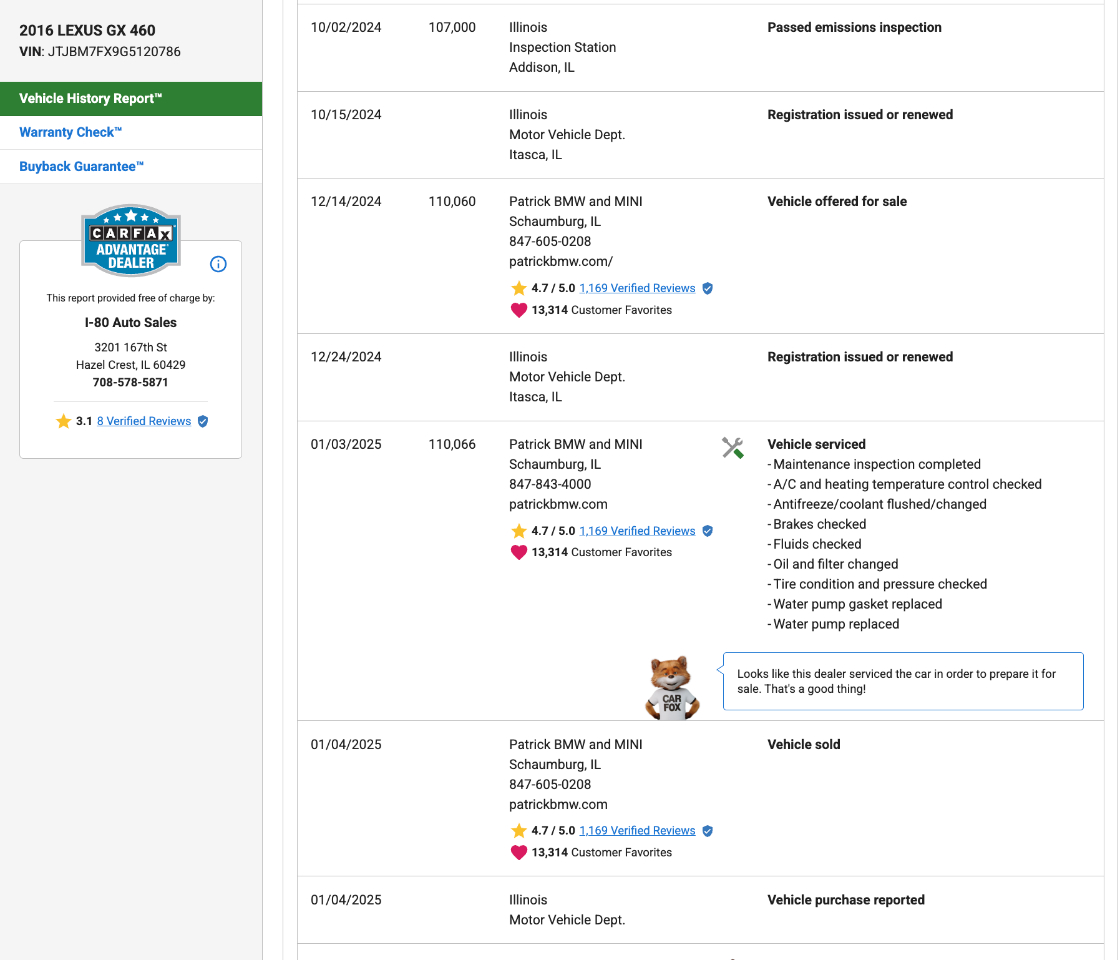Click the Car Fox speech bubble message

coord(902,681)
